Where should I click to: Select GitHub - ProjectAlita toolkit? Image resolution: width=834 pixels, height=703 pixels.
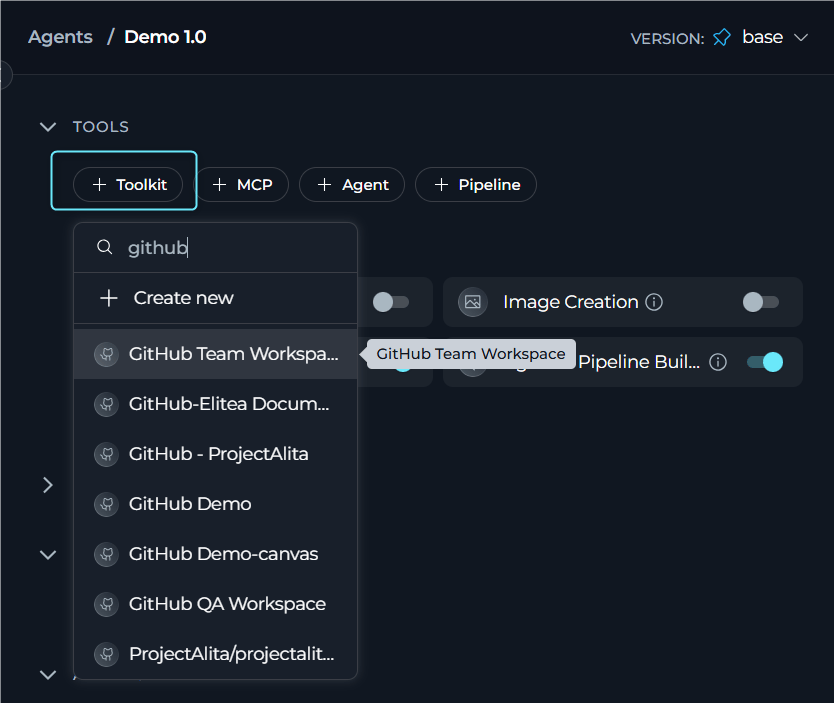(x=215, y=454)
